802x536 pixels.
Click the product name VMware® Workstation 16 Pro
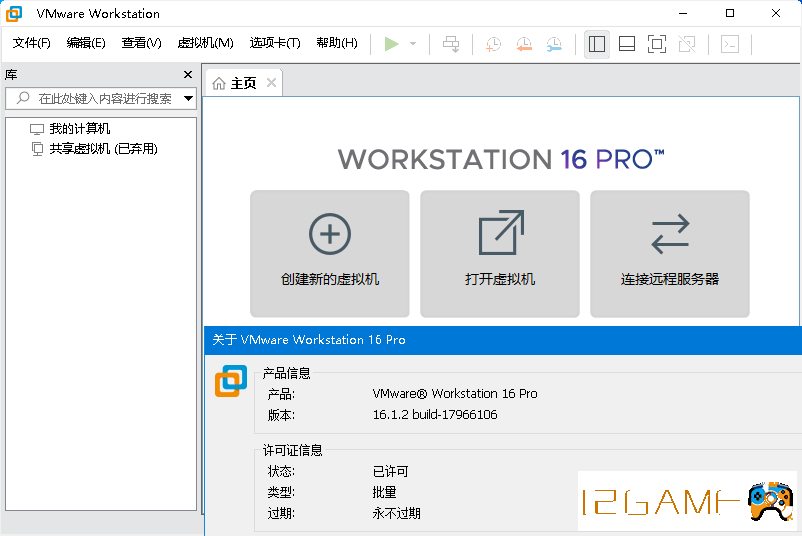pos(455,393)
